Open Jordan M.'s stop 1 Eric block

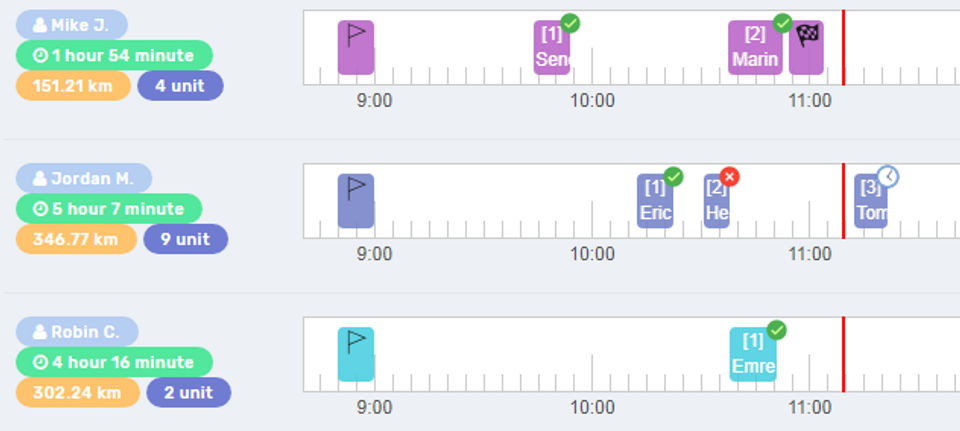(655, 203)
